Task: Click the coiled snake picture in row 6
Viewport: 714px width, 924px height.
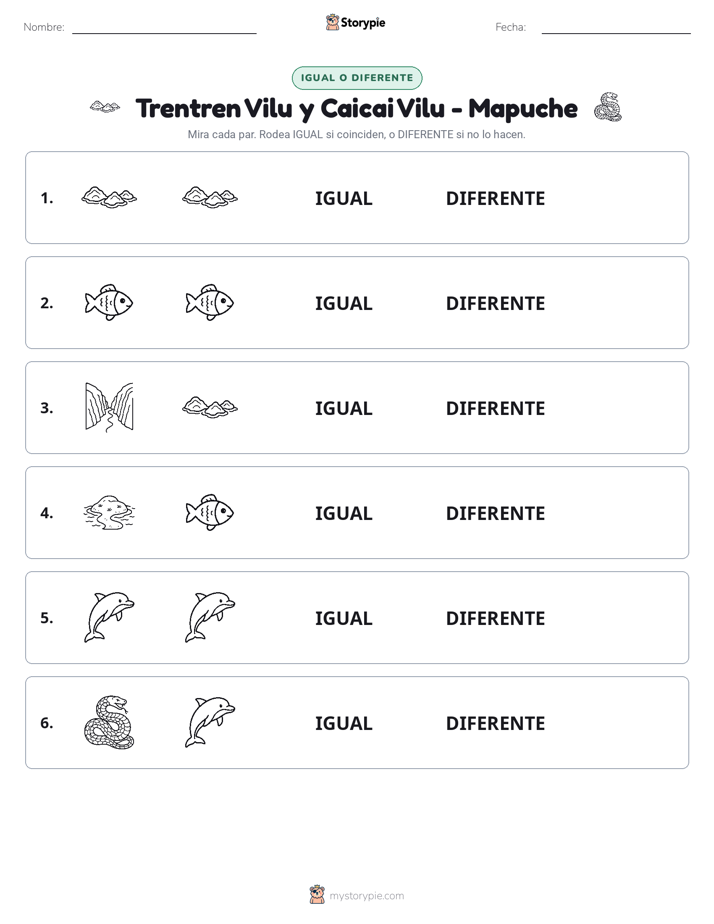Action: click(109, 722)
